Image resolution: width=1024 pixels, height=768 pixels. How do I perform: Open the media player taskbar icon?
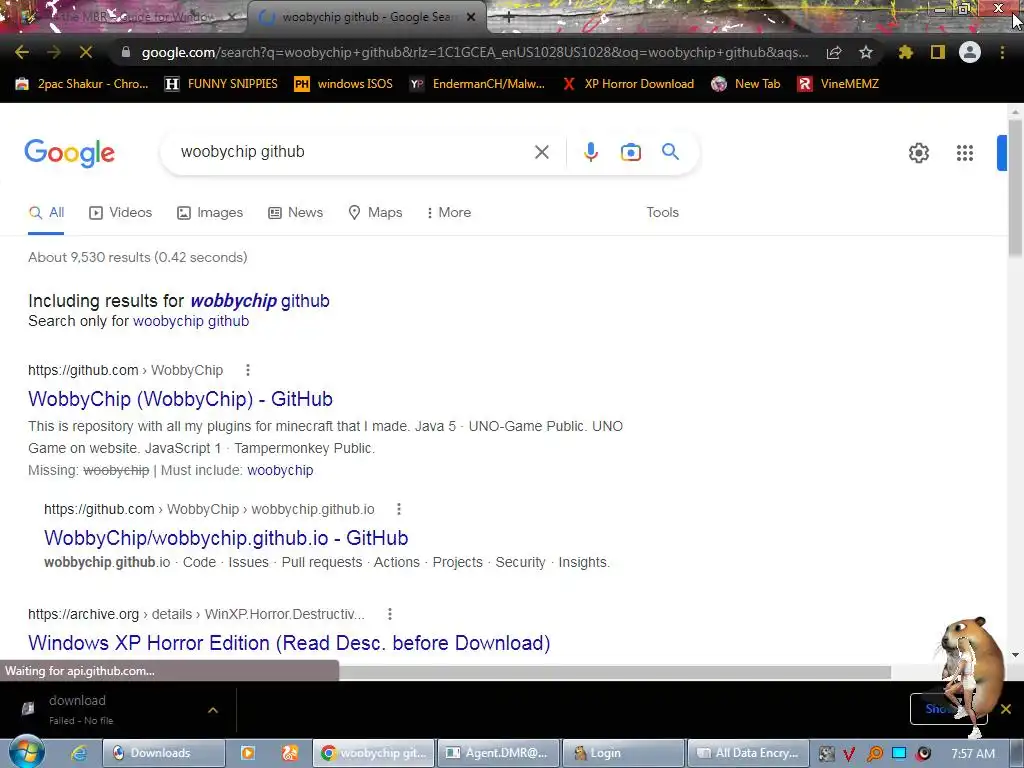click(248, 753)
